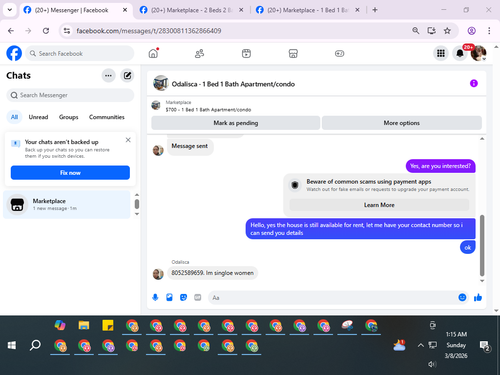Open Chats options three-dot menu
Viewport: 500px width, 375px height.
pos(108,76)
